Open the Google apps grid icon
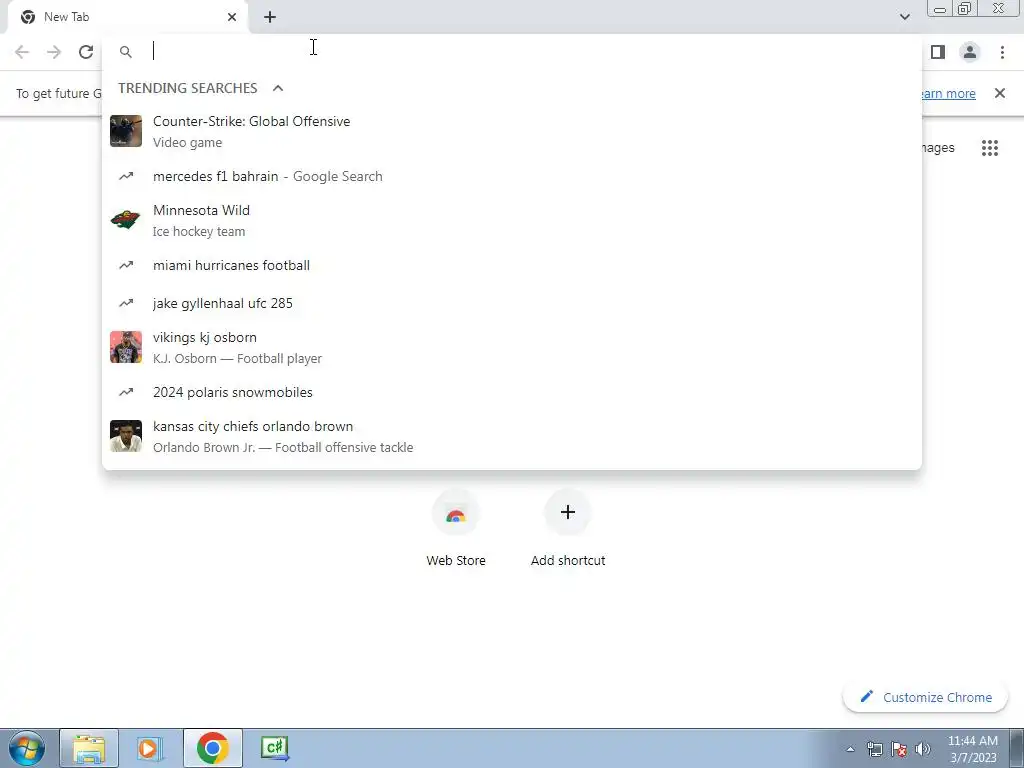Image resolution: width=1024 pixels, height=768 pixels. point(990,148)
